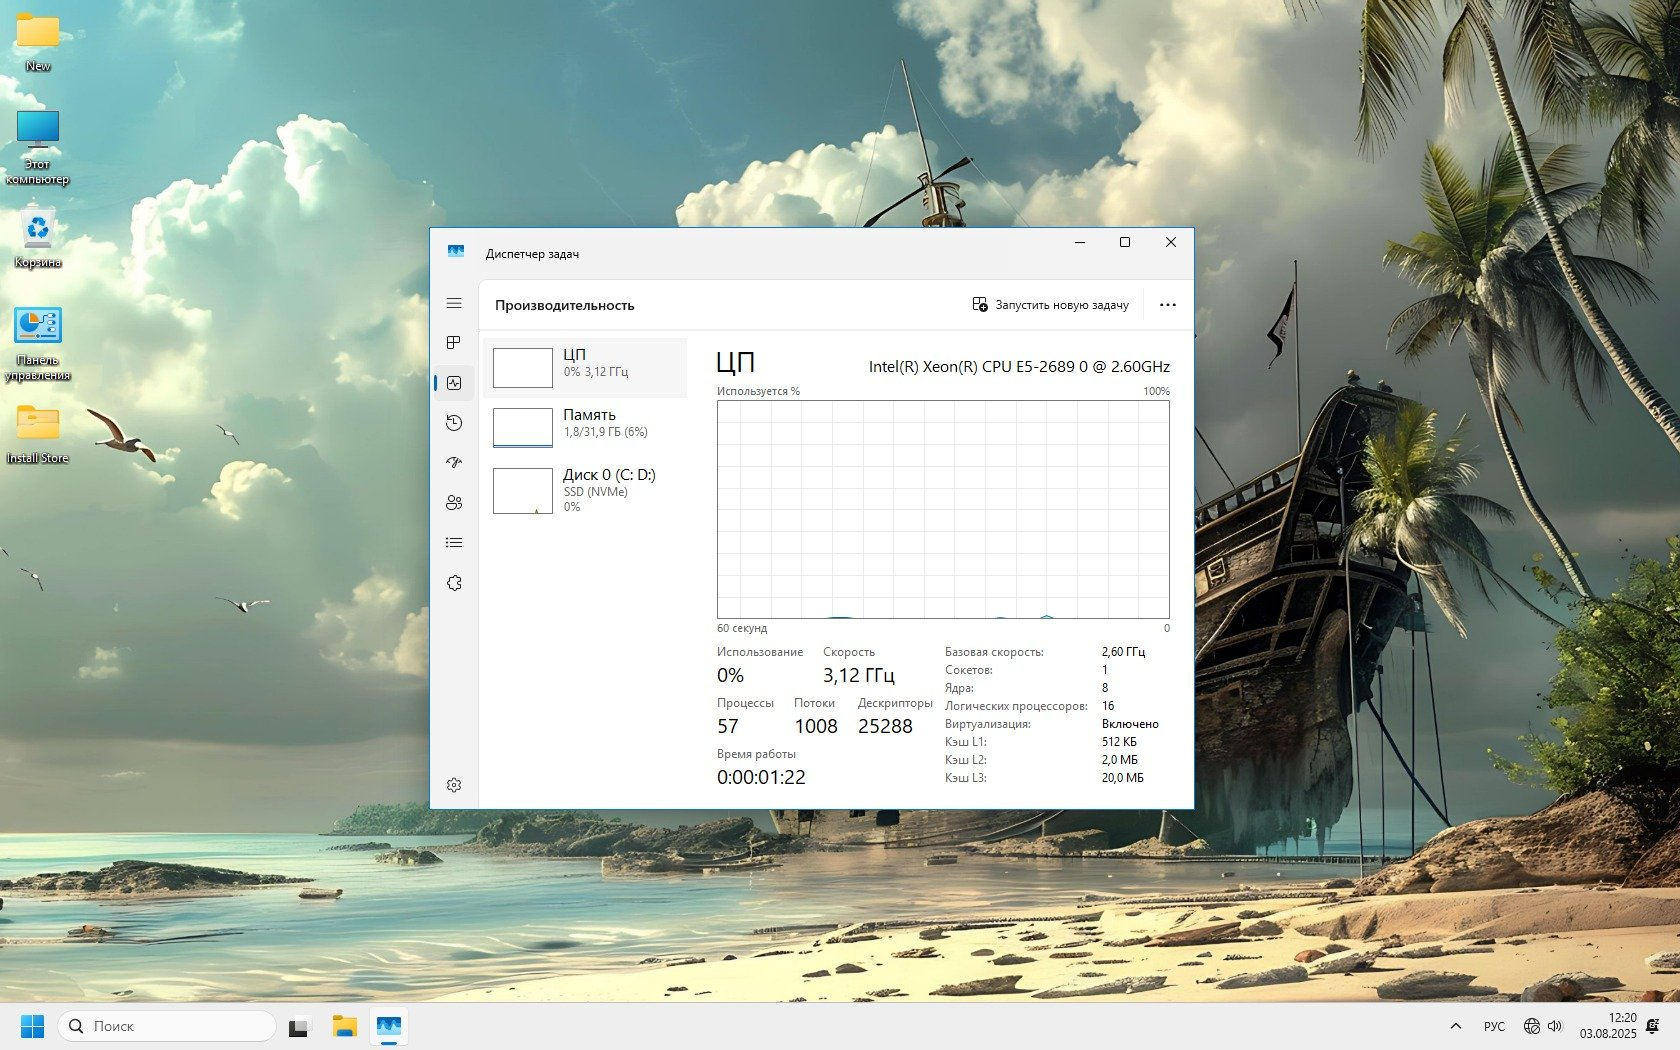Screen dimensions: 1680x1050
Task: Show hidden system tray icons chevron
Action: pyautogui.click(x=1456, y=1026)
